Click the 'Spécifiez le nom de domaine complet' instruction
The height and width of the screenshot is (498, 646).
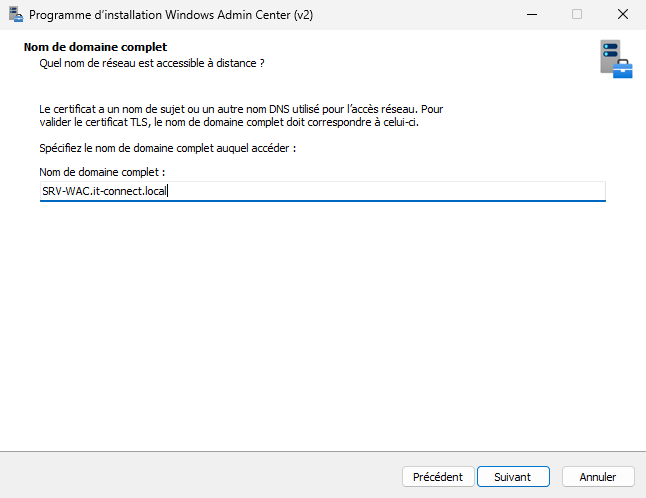click(167, 148)
